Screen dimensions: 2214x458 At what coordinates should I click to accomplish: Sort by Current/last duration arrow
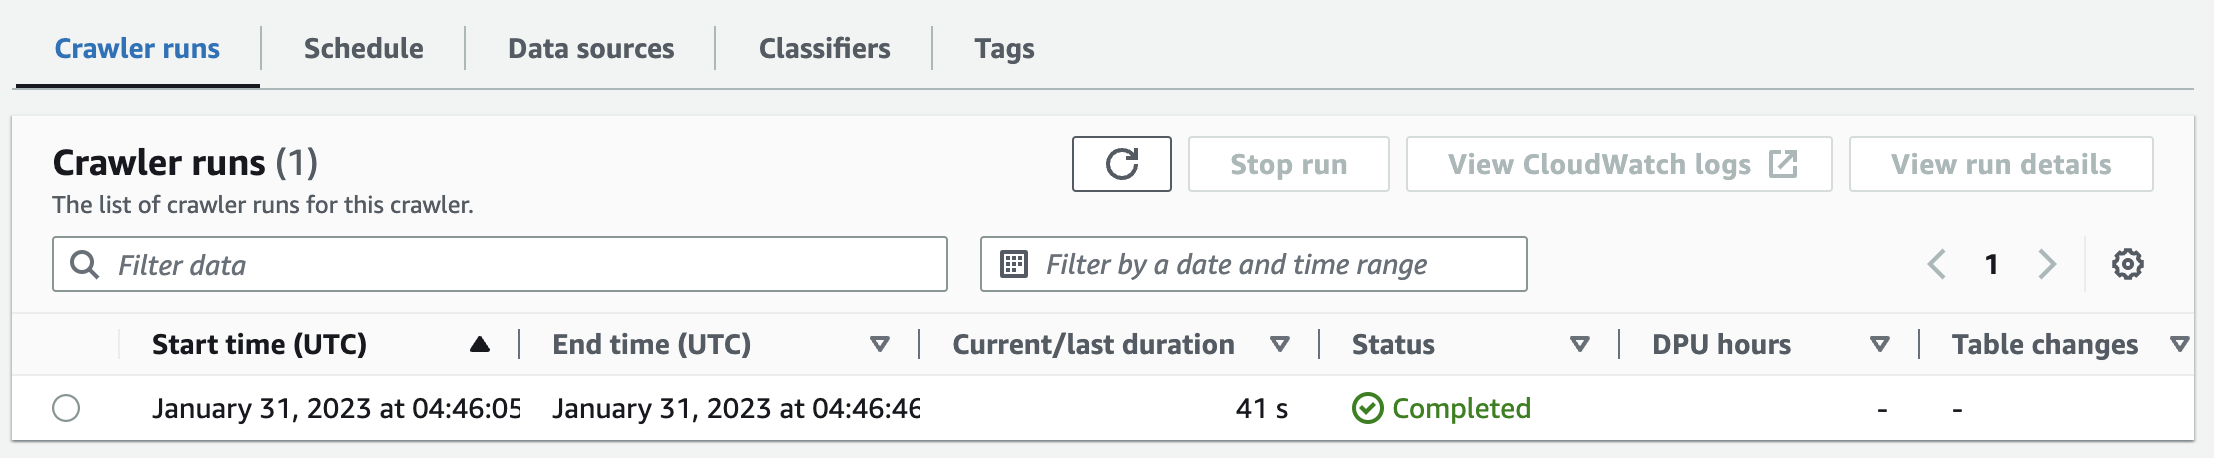tap(1279, 345)
